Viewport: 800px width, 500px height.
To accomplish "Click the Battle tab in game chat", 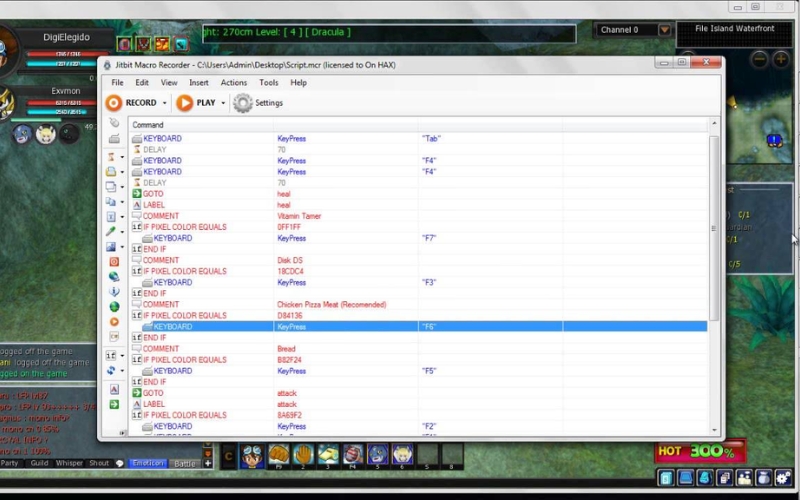I will [185, 464].
